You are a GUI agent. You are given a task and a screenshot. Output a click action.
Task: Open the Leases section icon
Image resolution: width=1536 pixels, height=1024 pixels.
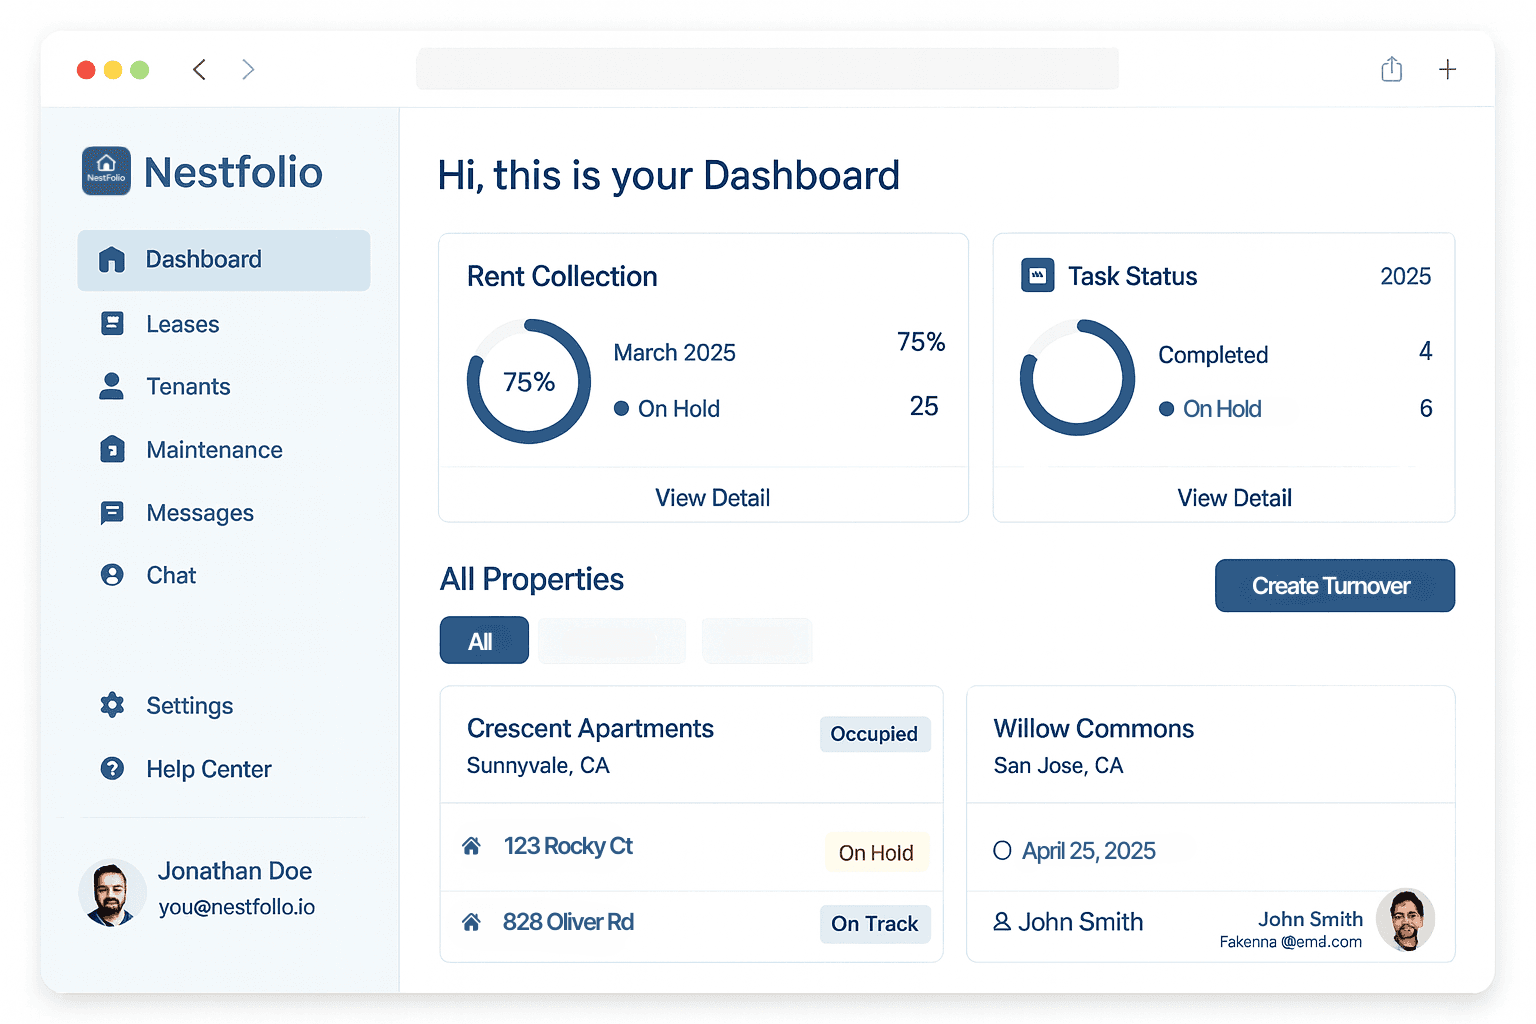coord(112,323)
